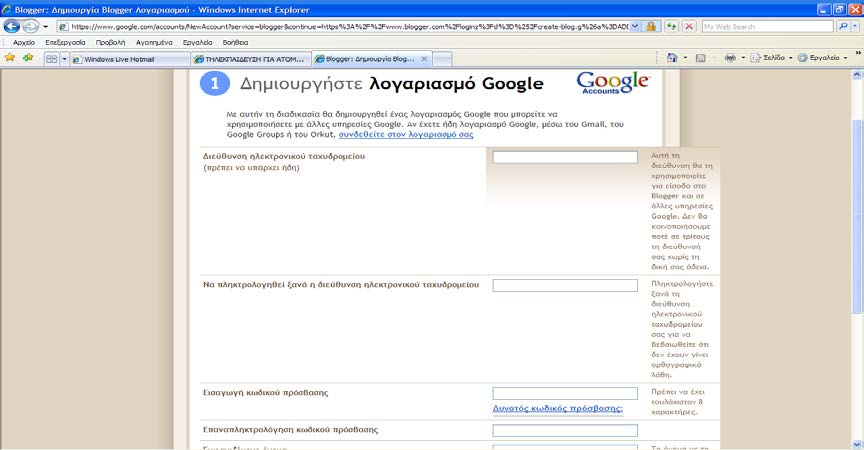Open search provider options dropdown arrow

[x=856, y=26]
